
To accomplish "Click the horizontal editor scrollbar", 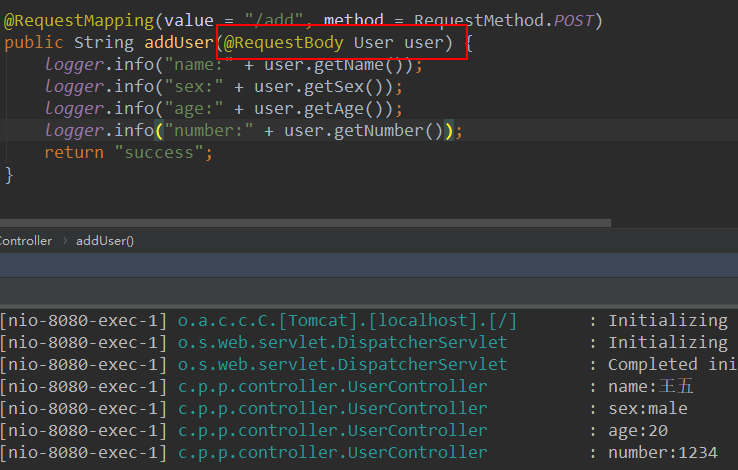I will point(305,223).
